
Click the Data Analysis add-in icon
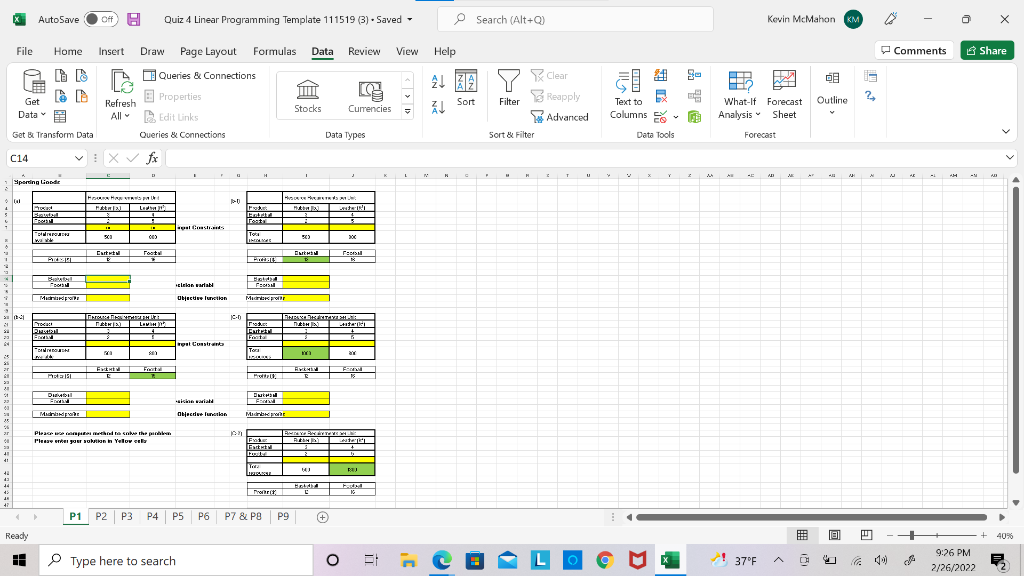point(870,76)
